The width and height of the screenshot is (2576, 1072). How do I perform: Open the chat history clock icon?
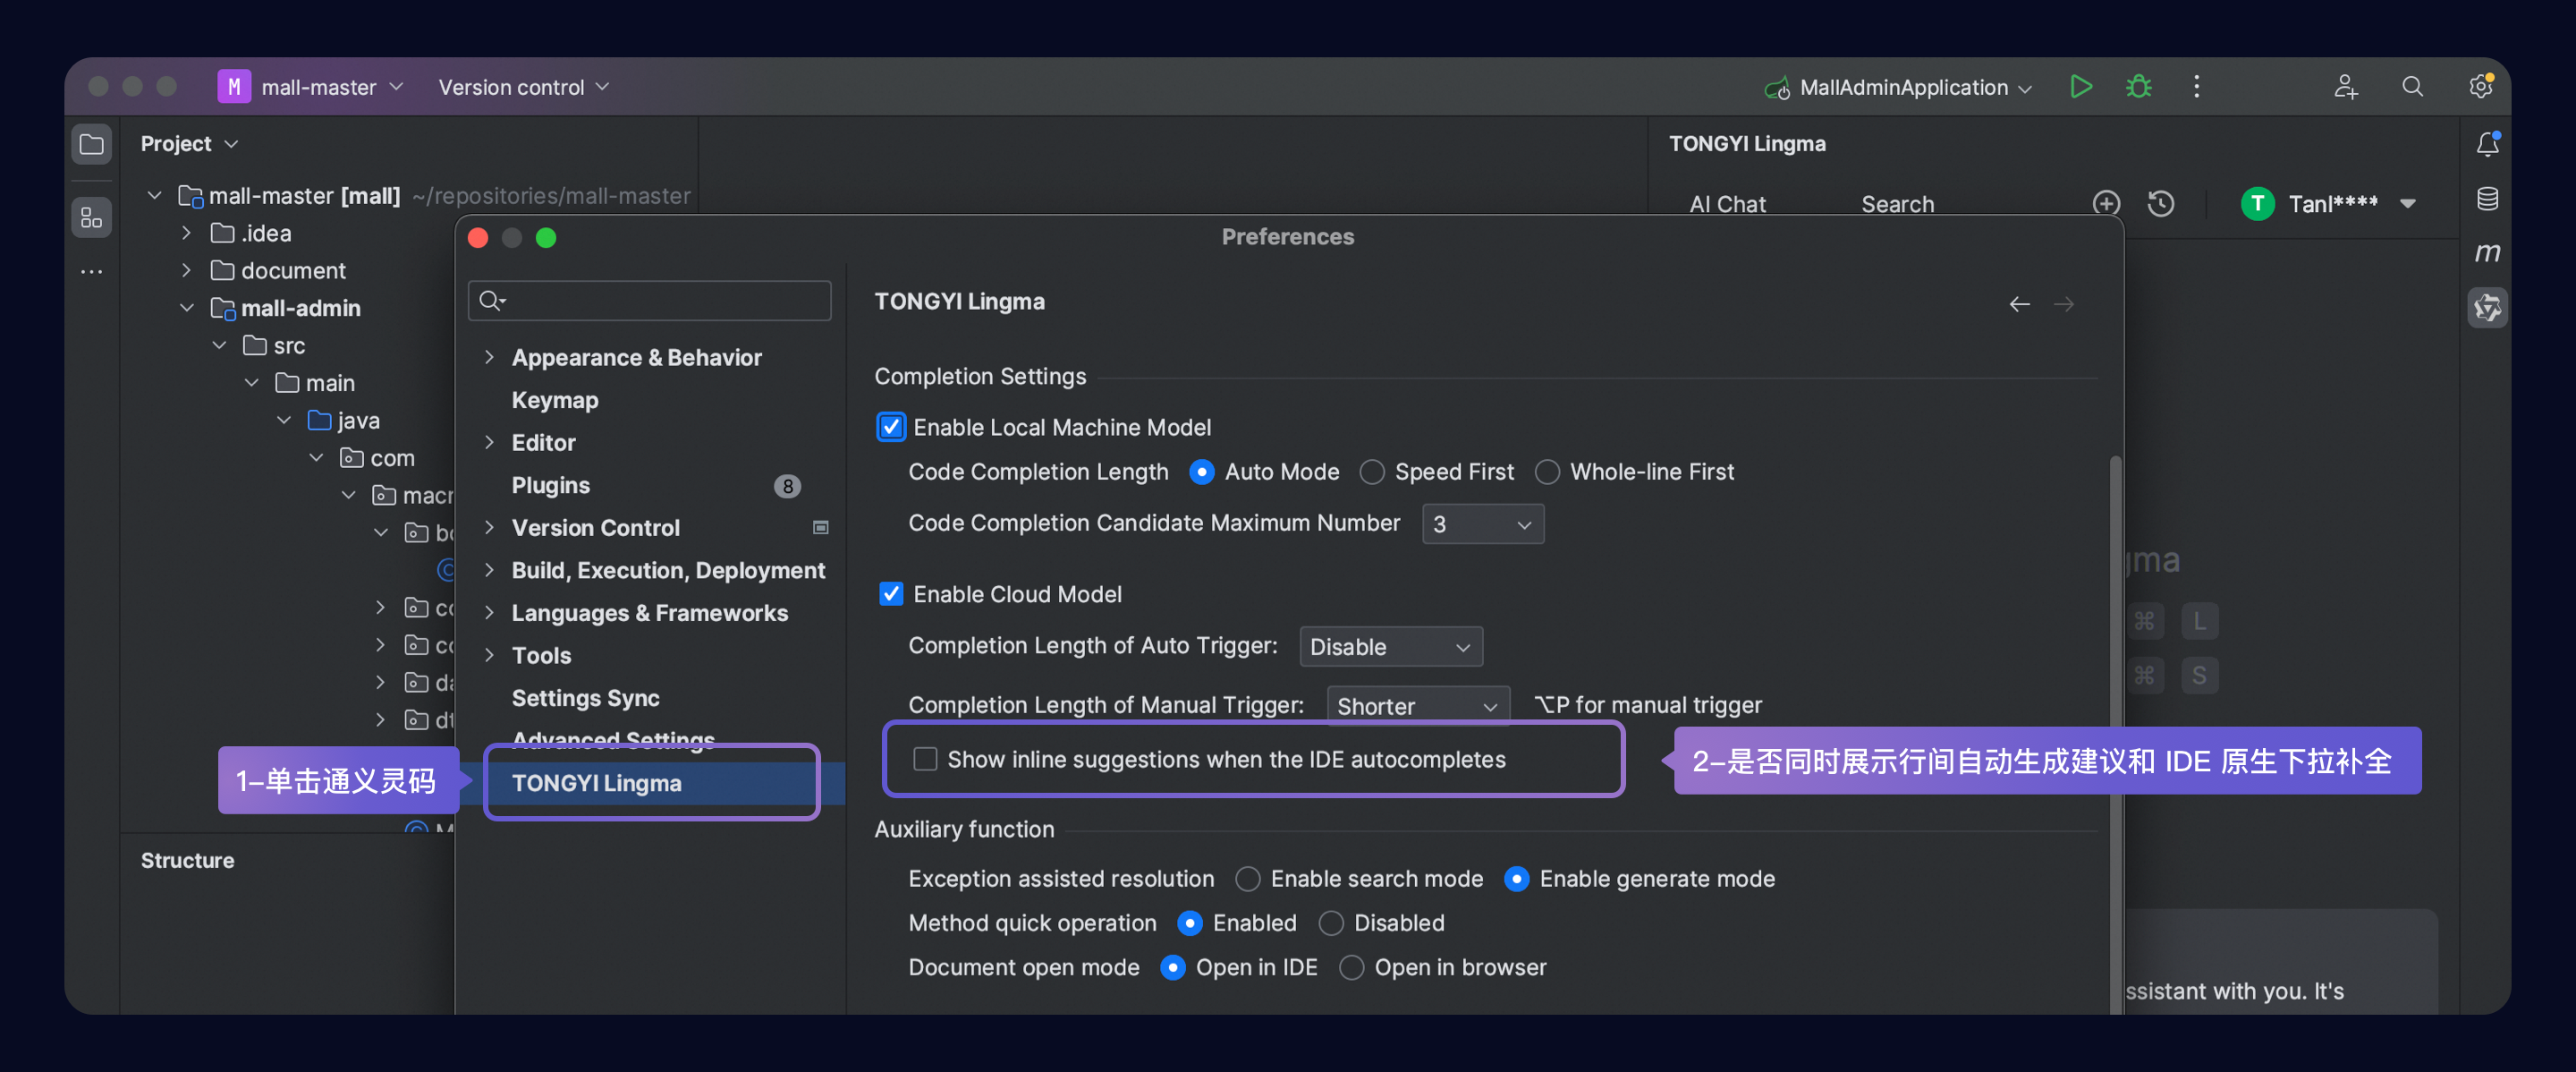click(x=2161, y=204)
